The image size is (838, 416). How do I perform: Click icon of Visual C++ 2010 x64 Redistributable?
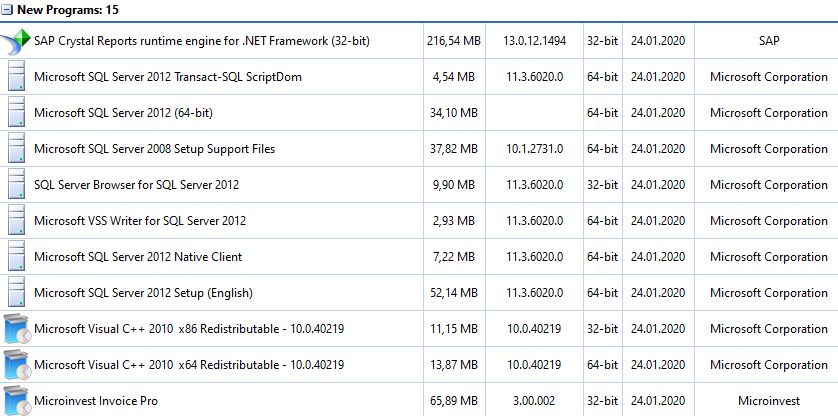[17, 364]
